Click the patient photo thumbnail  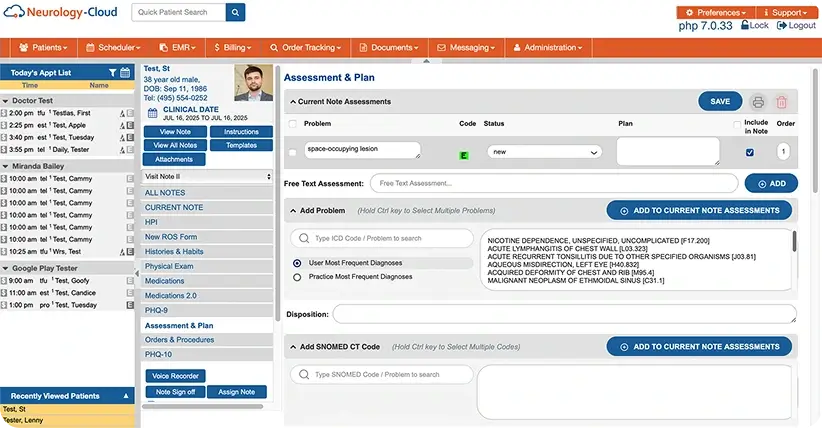point(253,83)
